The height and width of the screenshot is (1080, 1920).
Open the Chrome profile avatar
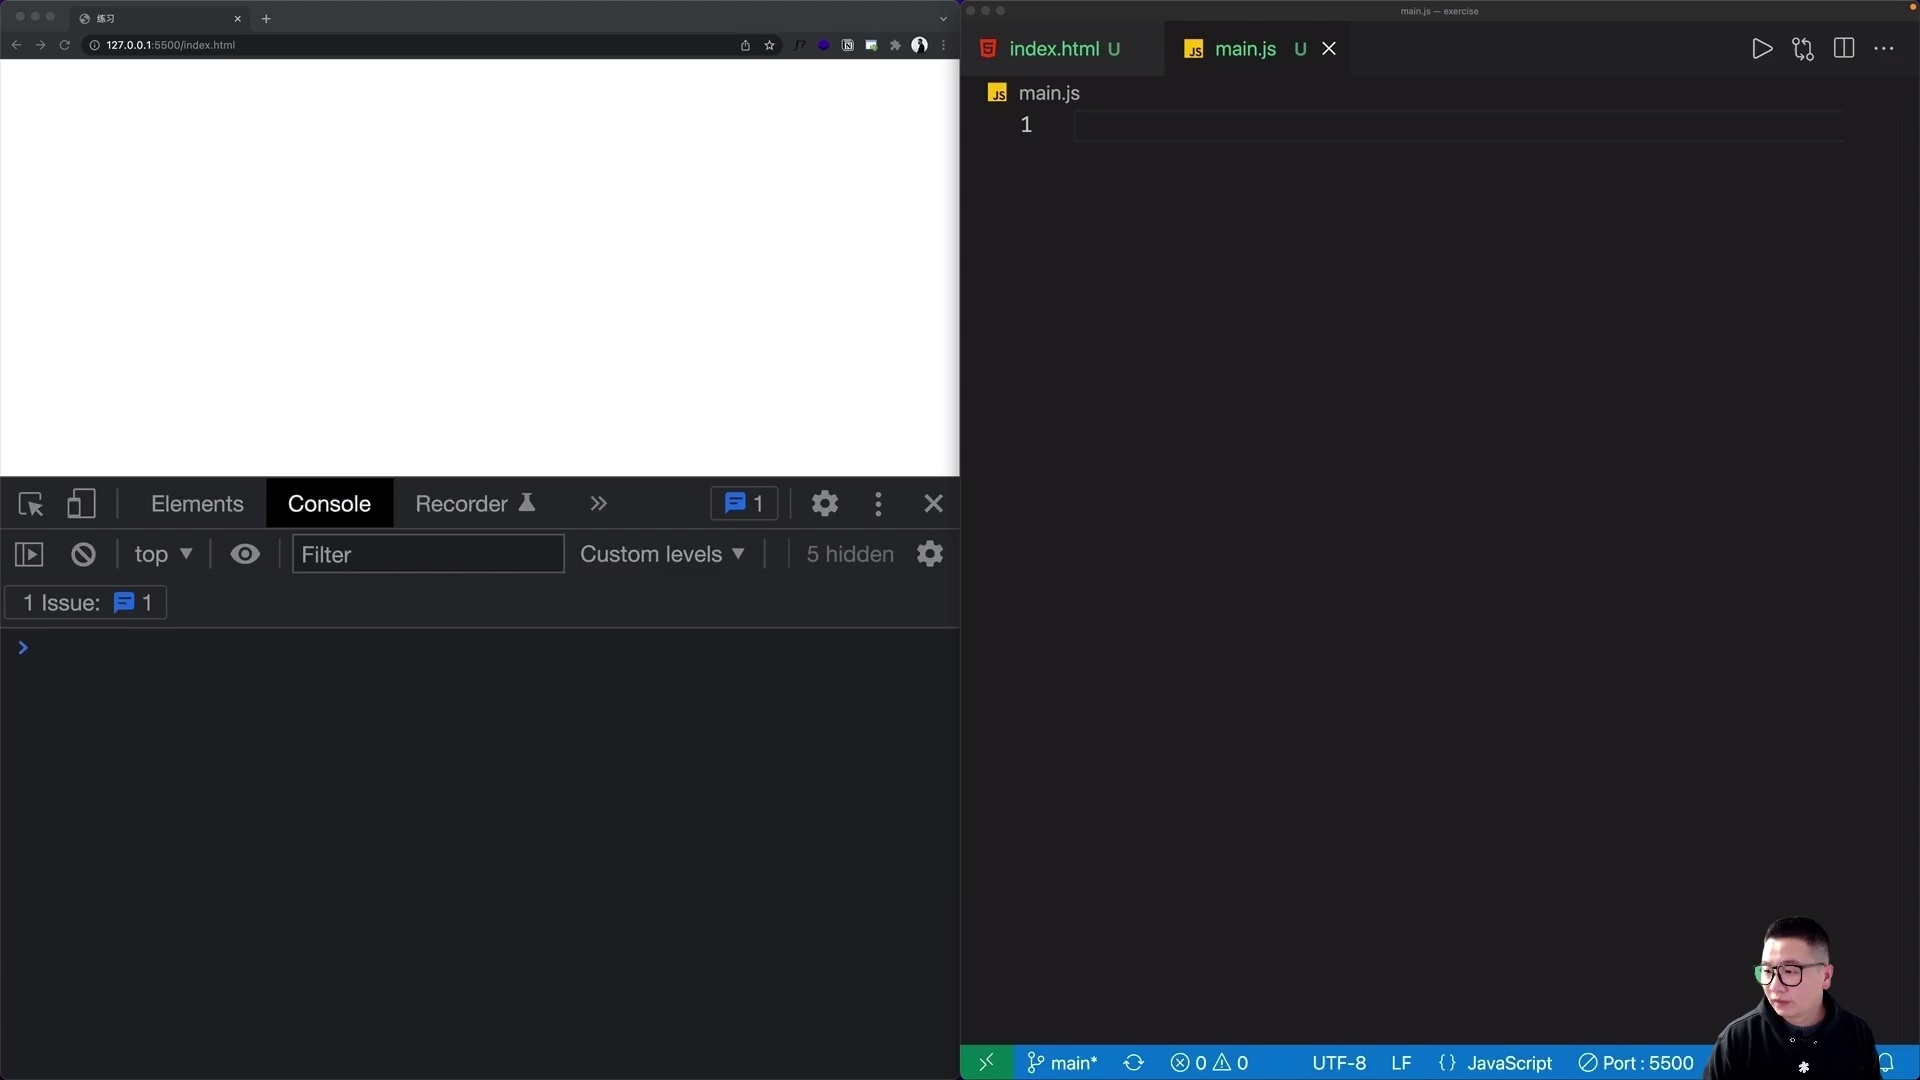tap(919, 45)
